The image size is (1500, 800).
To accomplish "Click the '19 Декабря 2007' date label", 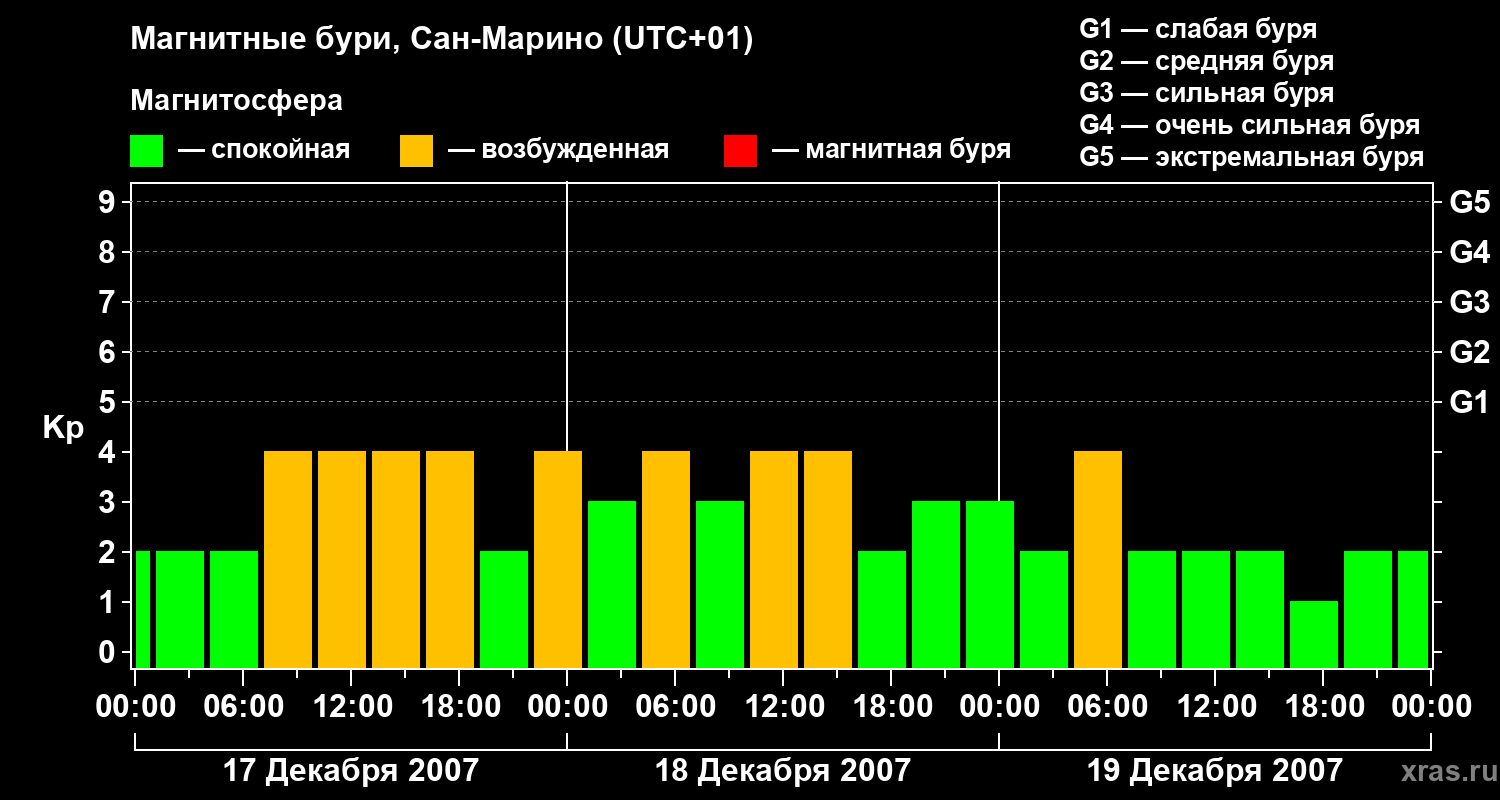I will (1215, 771).
